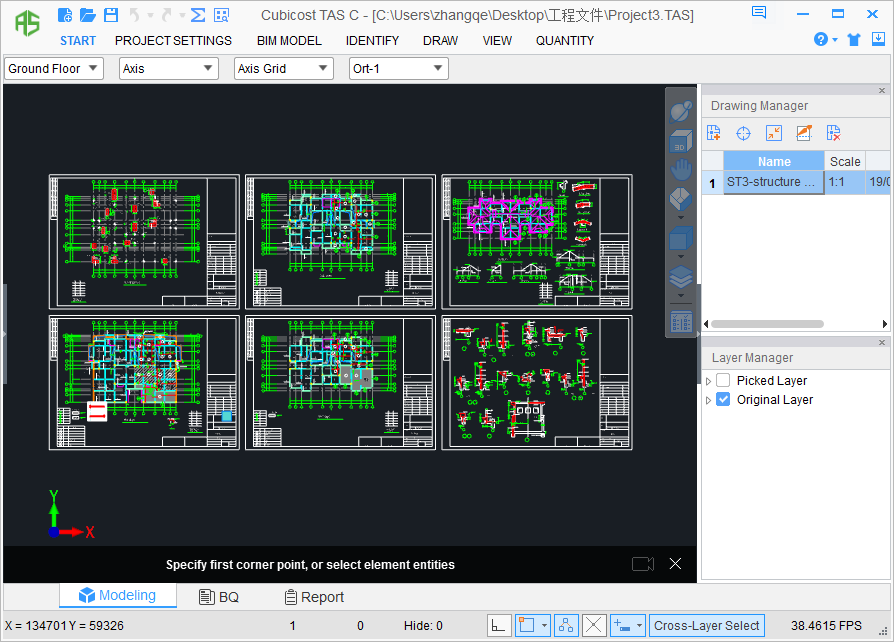Click the Save file icon in title bar
The height and width of the screenshot is (642, 894).
(x=111, y=15)
